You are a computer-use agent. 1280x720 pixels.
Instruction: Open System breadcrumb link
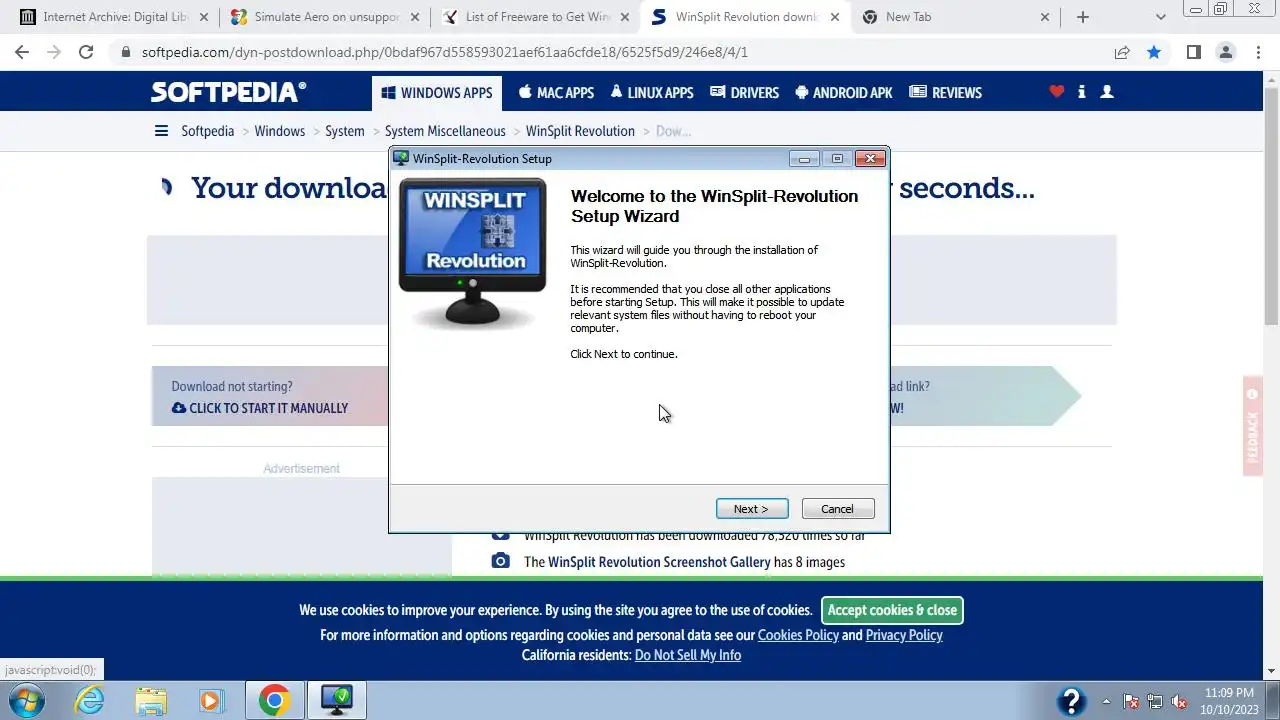point(345,131)
